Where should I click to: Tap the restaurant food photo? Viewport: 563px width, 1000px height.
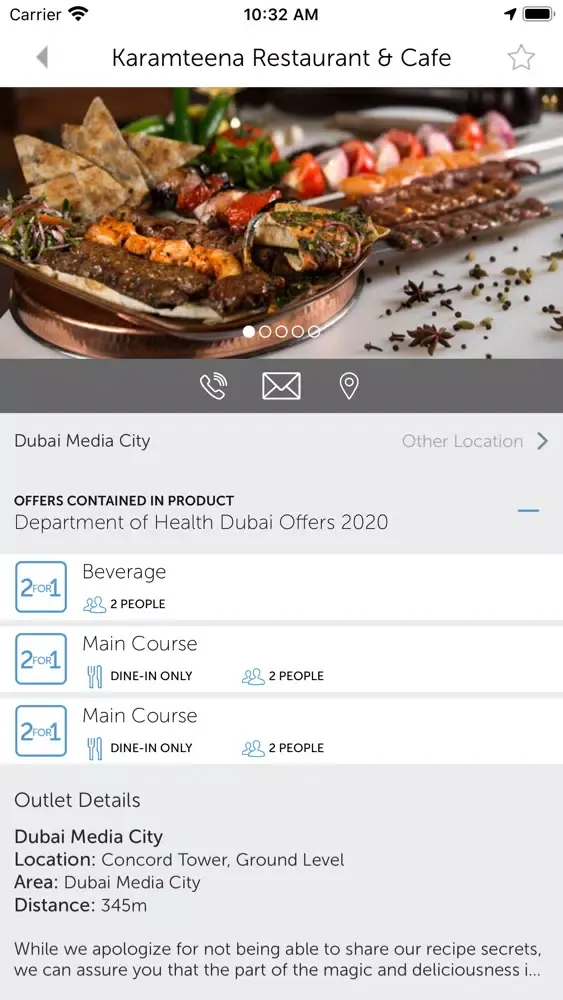(x=281, y=223)
